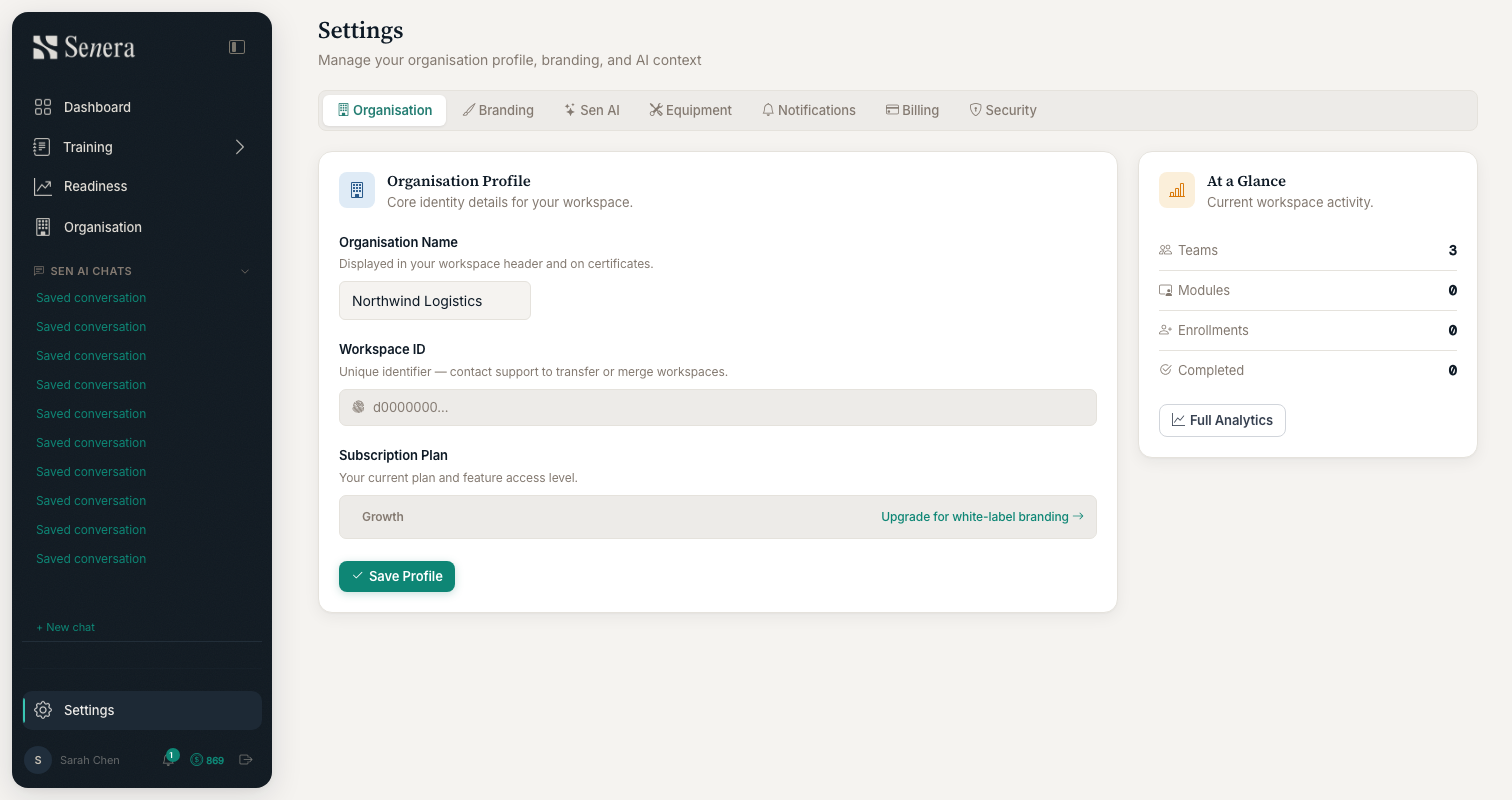This screenshot has height=800, width=1512.
Task: Click the Organisation Name input field
Action: coord(435,301)
